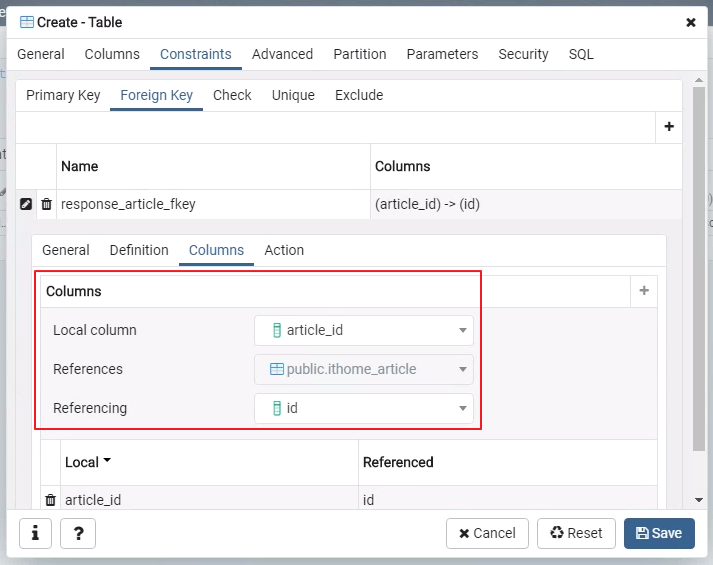Switch to the Primary Key tab
This screenshot has height=565, width=713.
pos(63,95)
